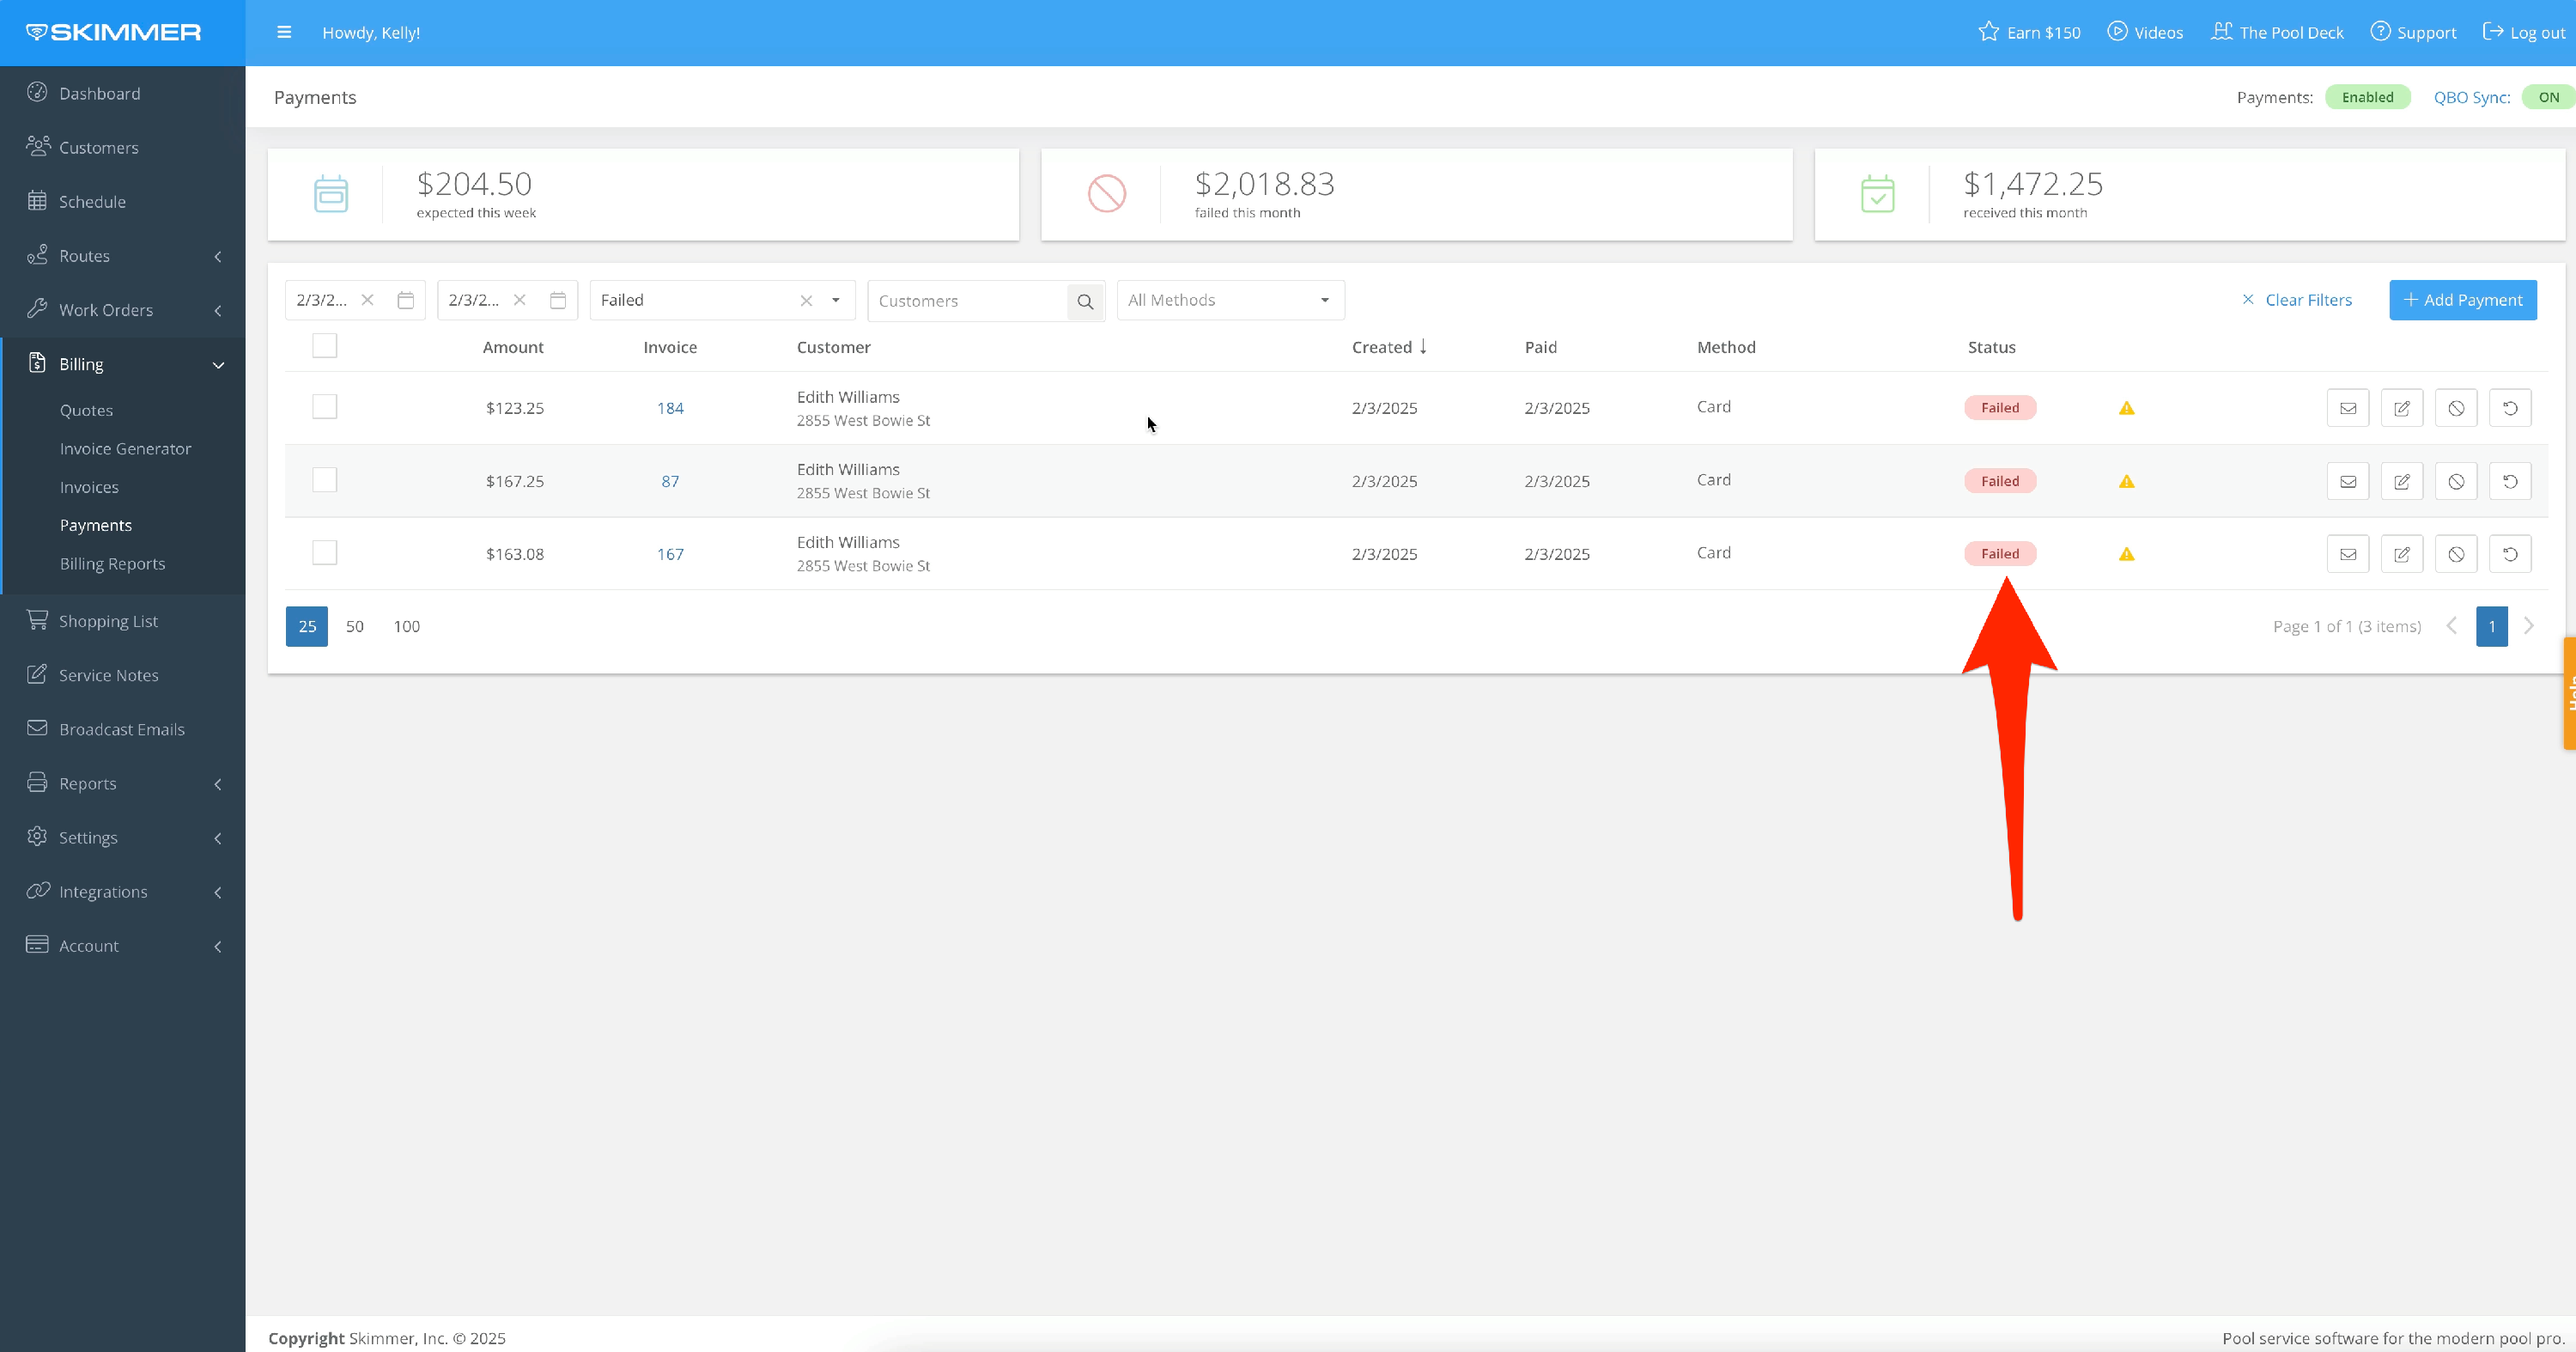This screenshot has height=1352, width=2576.
Task: Click the hamburger menu icon
Action: point(284,32)
